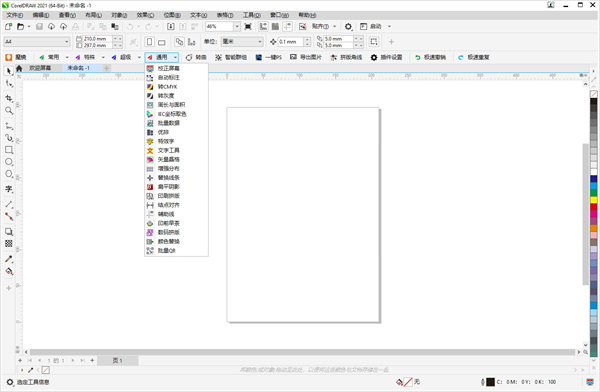Click the 魔镜 plugin button
Screen dimensions: 600x392
(16, 57)
